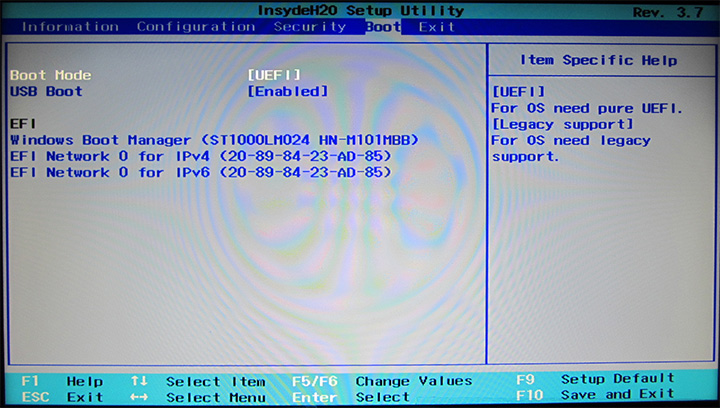Click the up/down arrows Select Item hint
The width and height of the screenshot is (720, 408).
[x=198, y=381]
